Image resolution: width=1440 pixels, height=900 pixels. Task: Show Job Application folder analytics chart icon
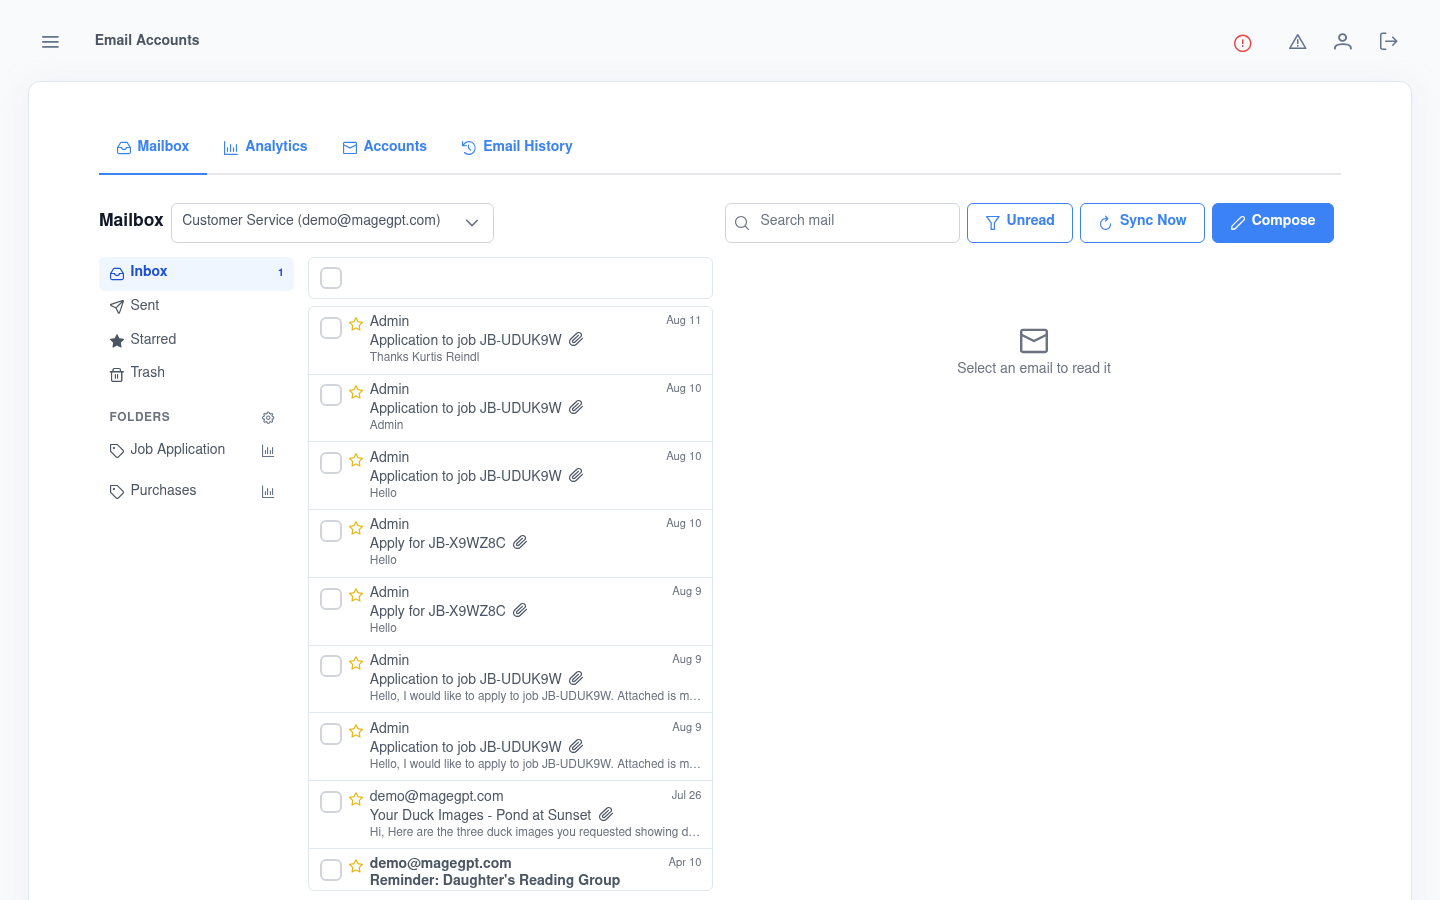(268, 451)
